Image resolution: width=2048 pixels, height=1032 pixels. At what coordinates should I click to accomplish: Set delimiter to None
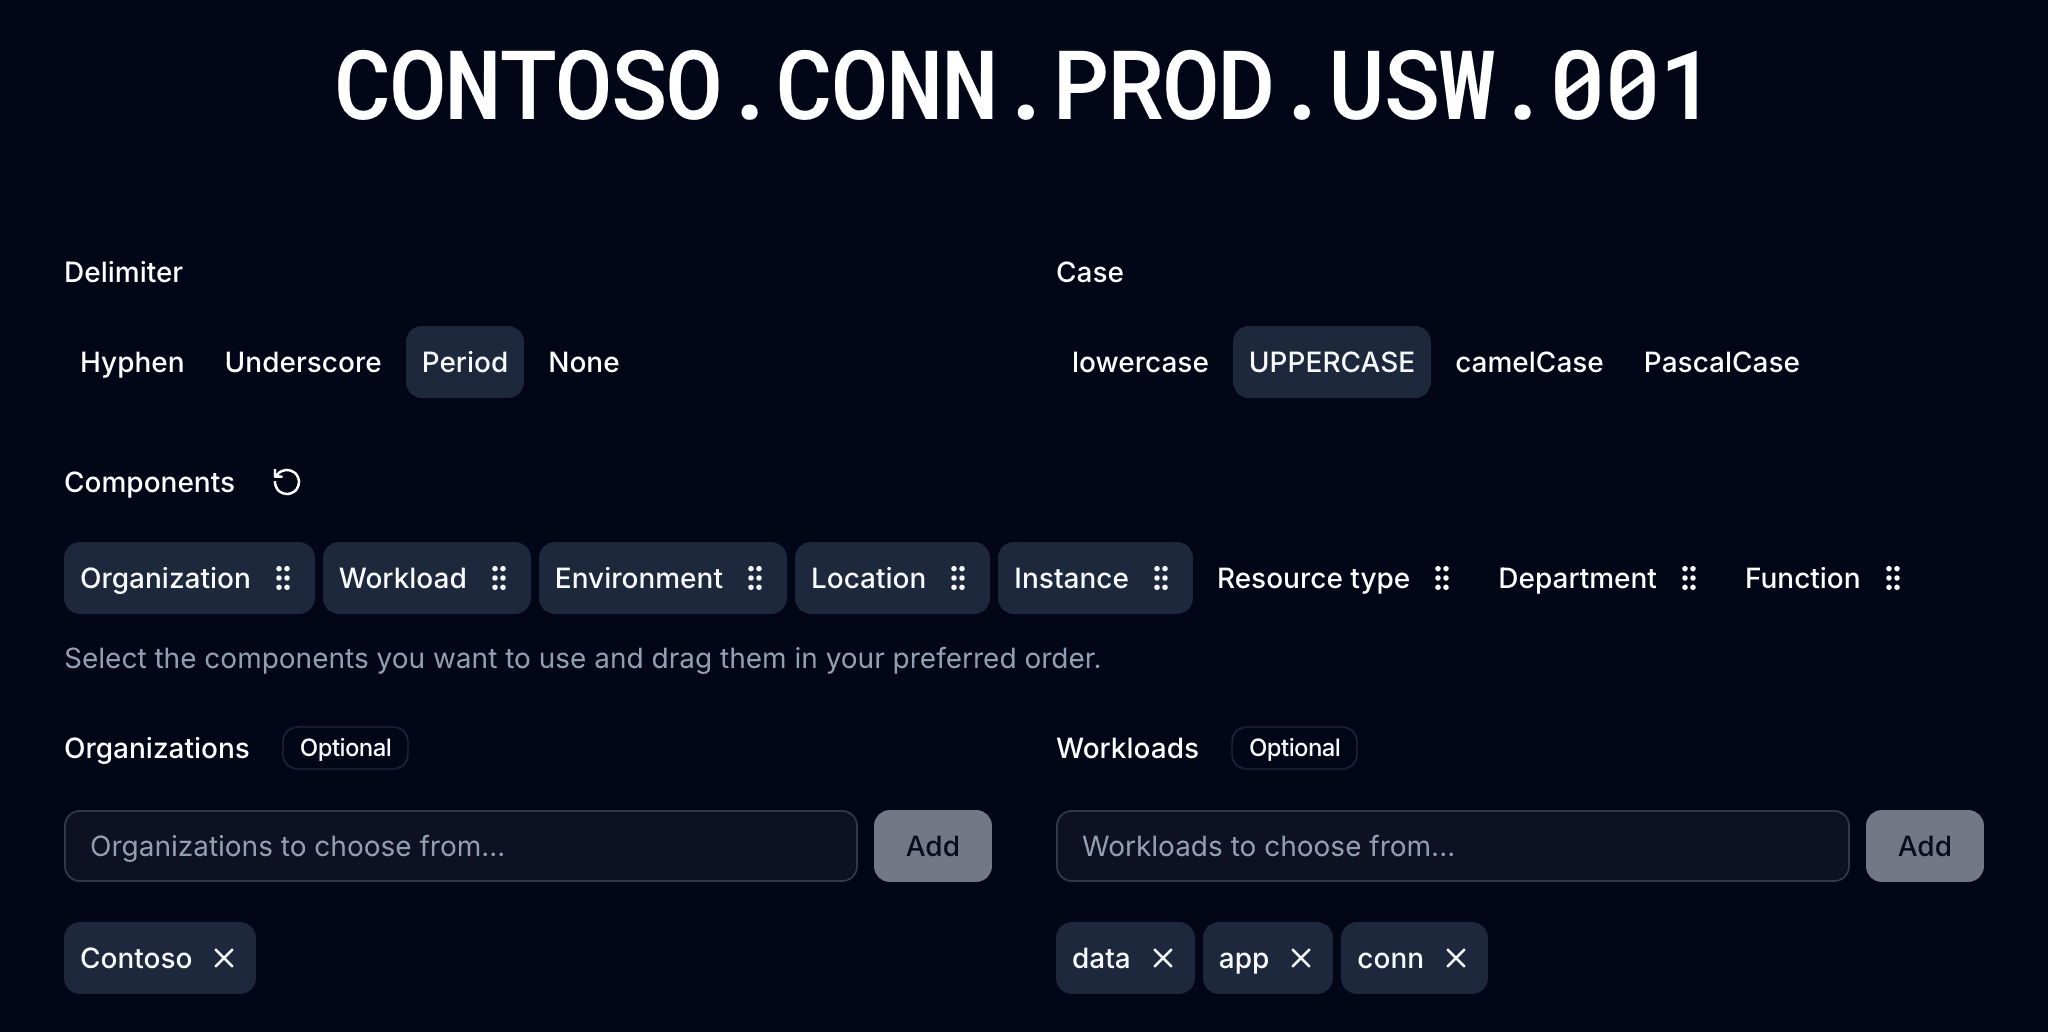(584, 362)
